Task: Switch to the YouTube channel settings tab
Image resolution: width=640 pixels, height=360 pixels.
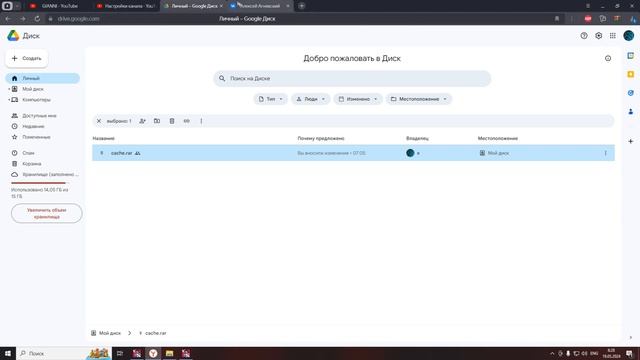Action: (x=126, y=6)
